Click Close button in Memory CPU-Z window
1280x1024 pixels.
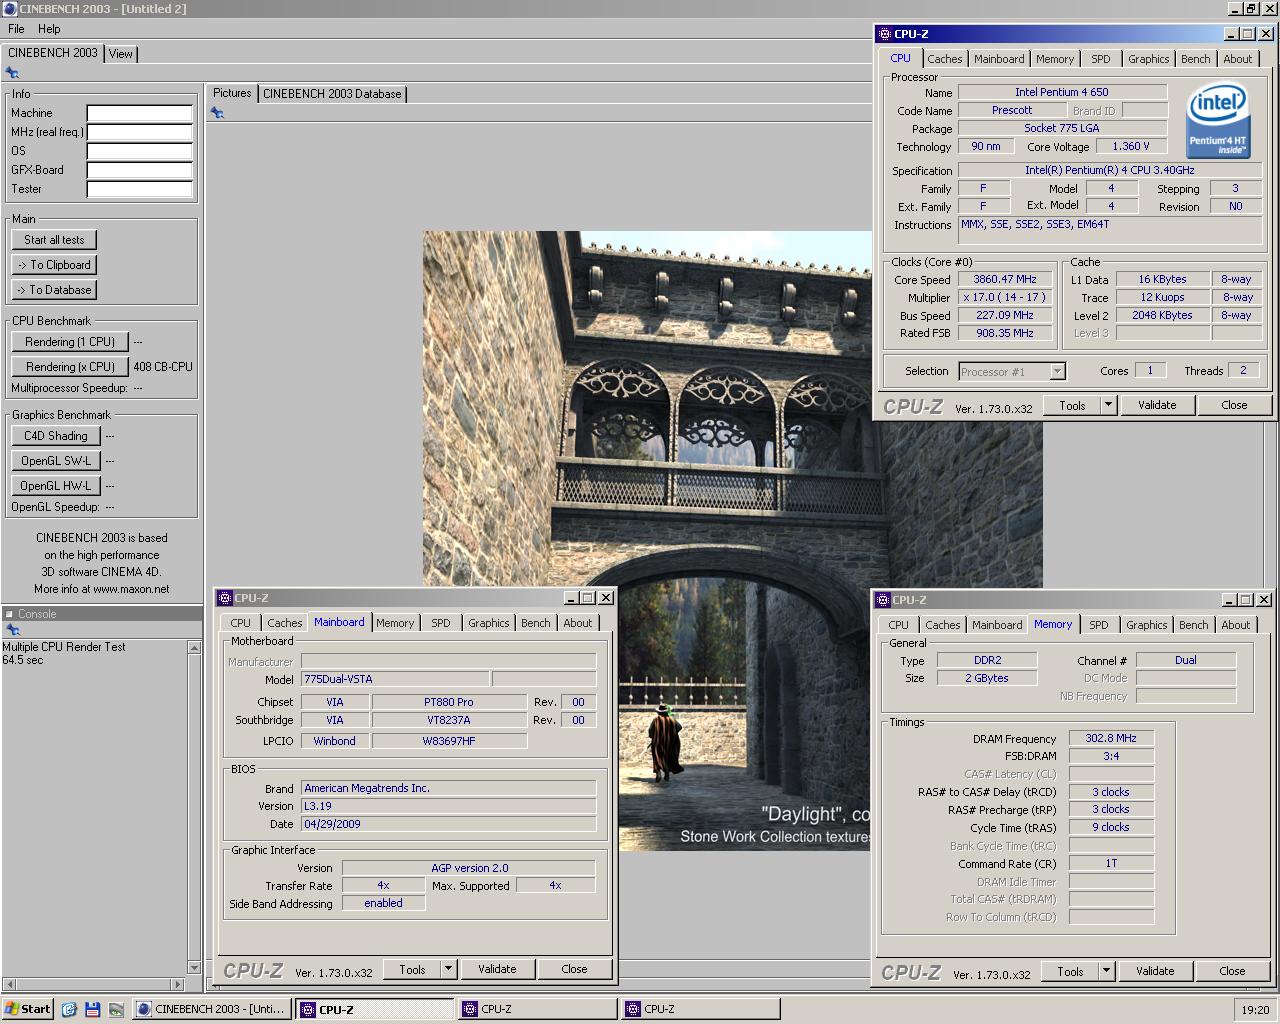1232,971
